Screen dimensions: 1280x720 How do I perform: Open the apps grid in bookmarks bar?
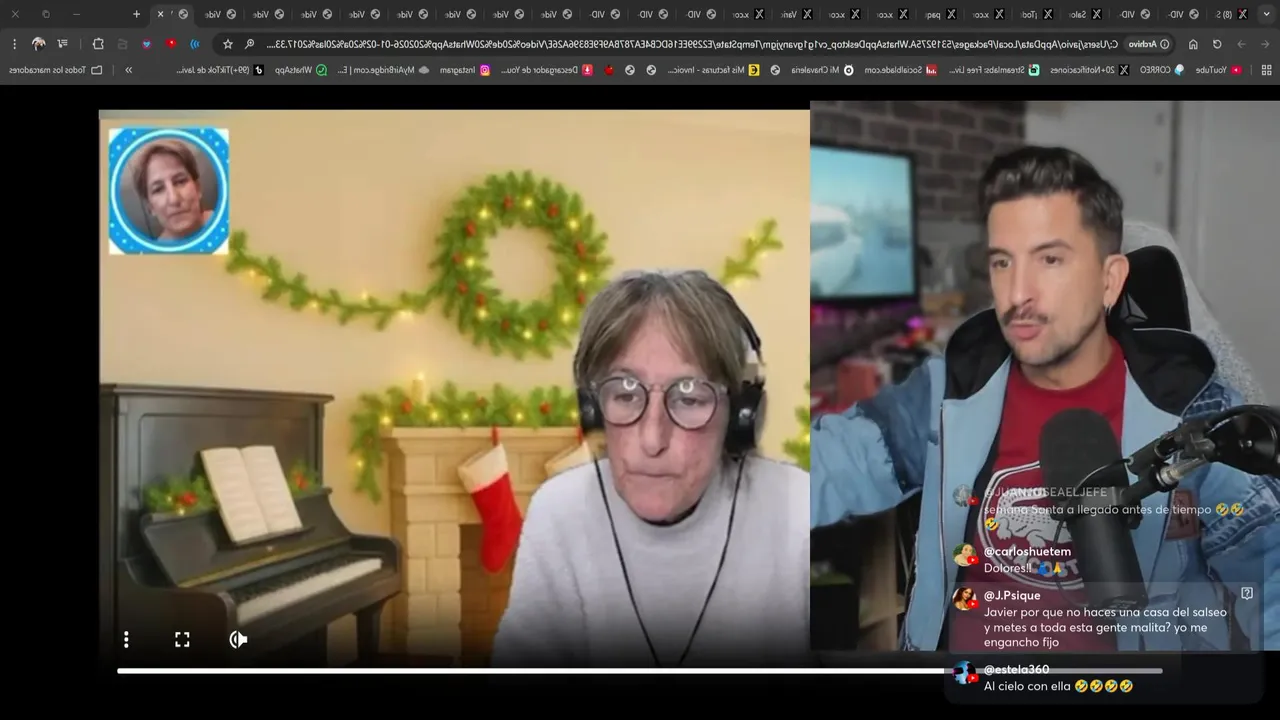point(1267,70)
